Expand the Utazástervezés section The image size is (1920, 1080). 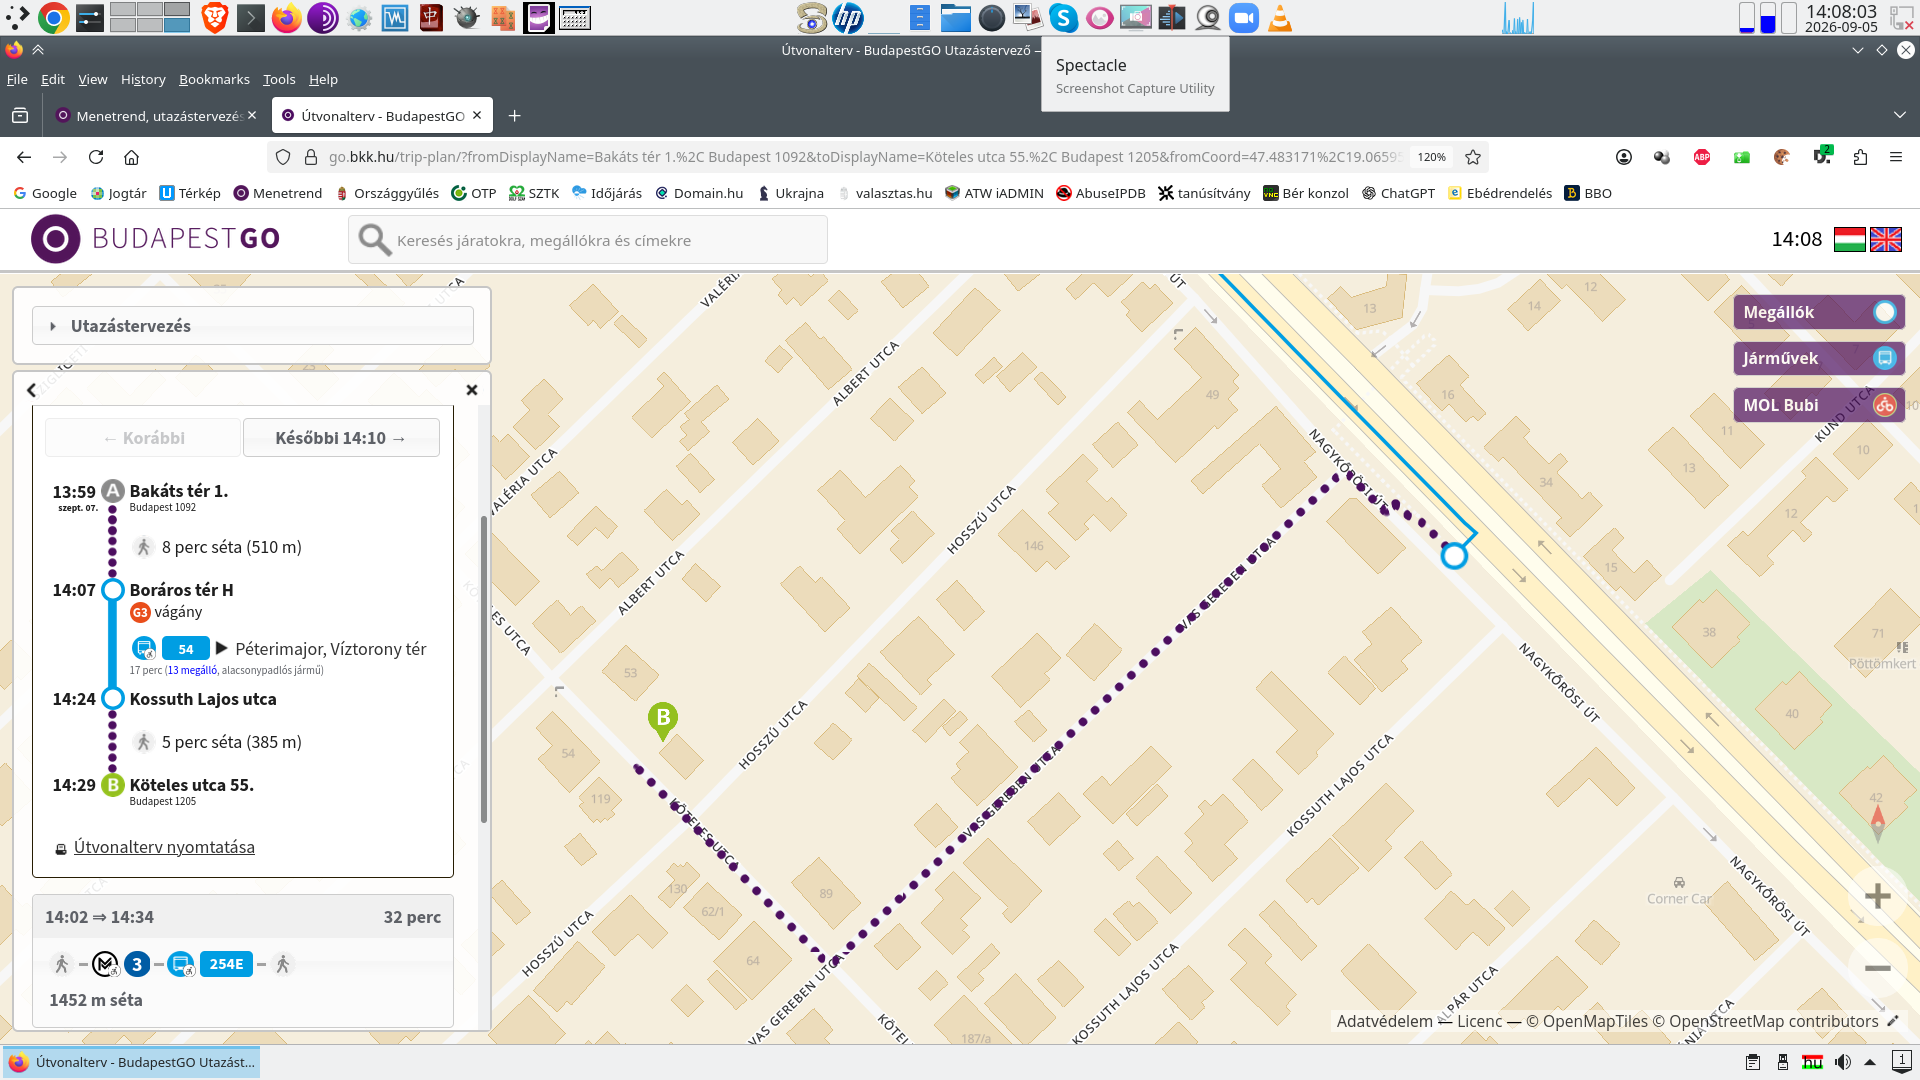pos(252,326)
